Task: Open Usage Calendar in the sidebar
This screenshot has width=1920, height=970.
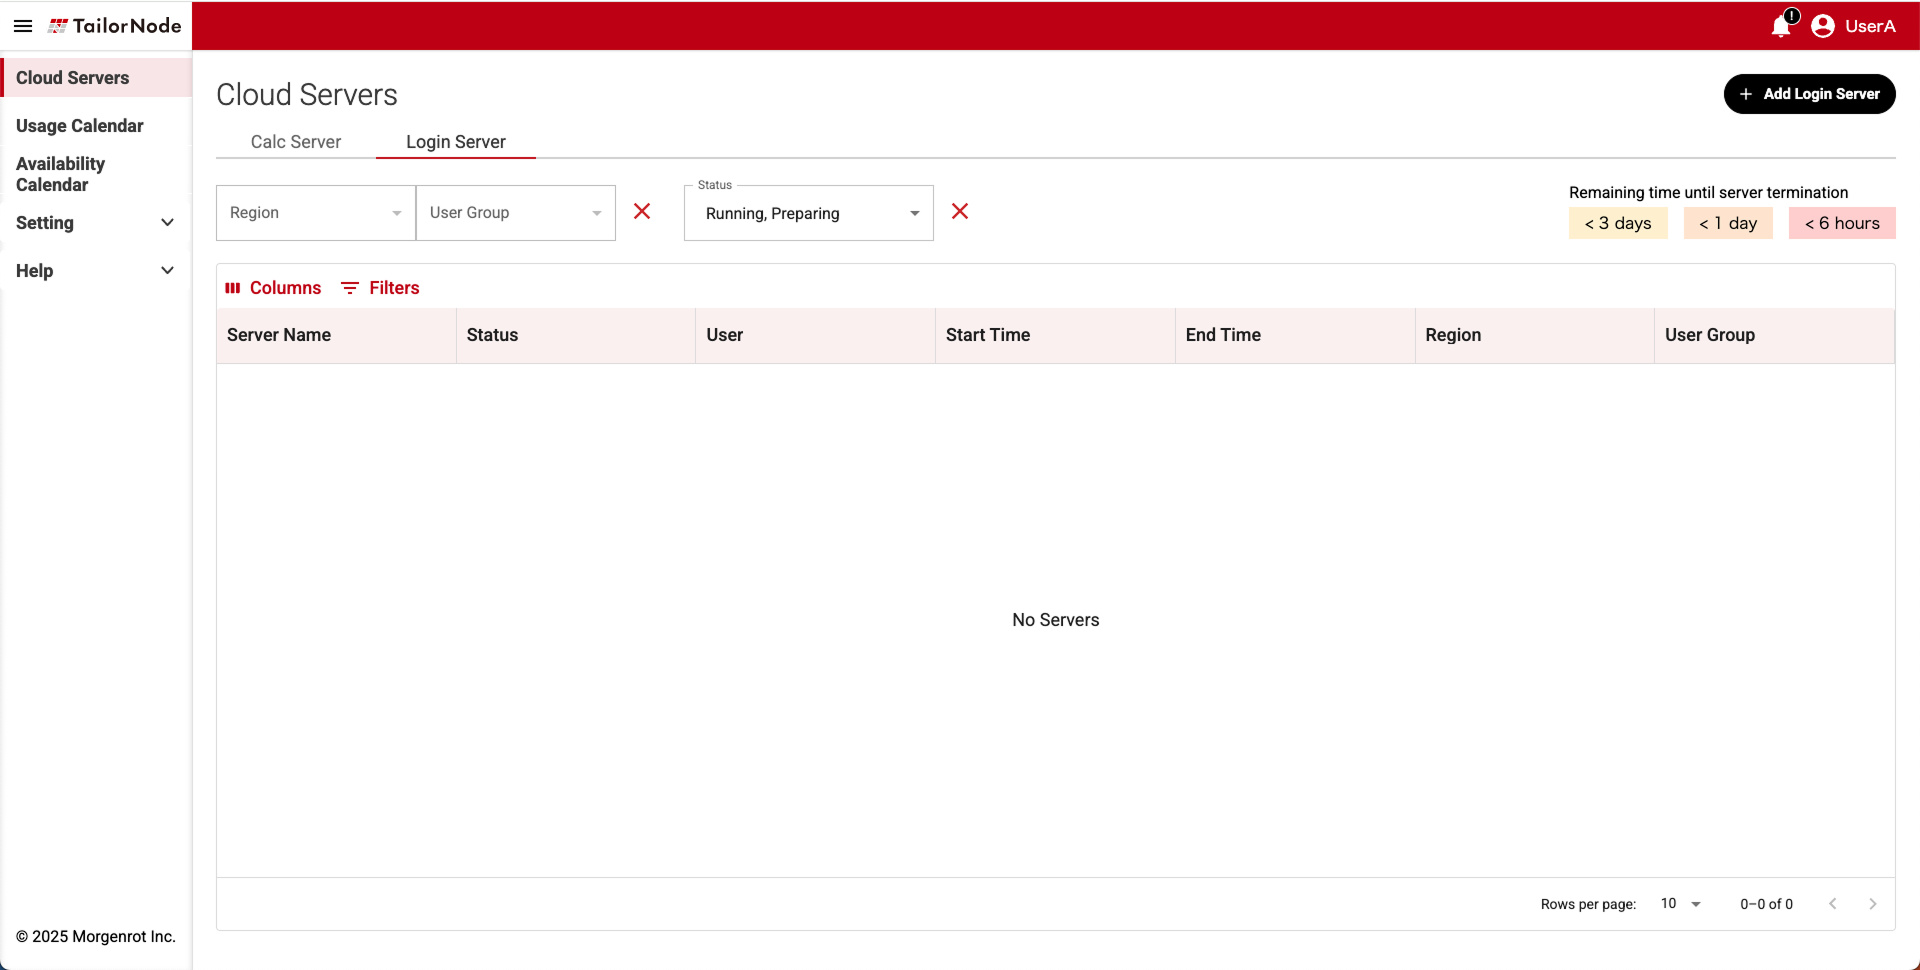Action: (96, 126)
